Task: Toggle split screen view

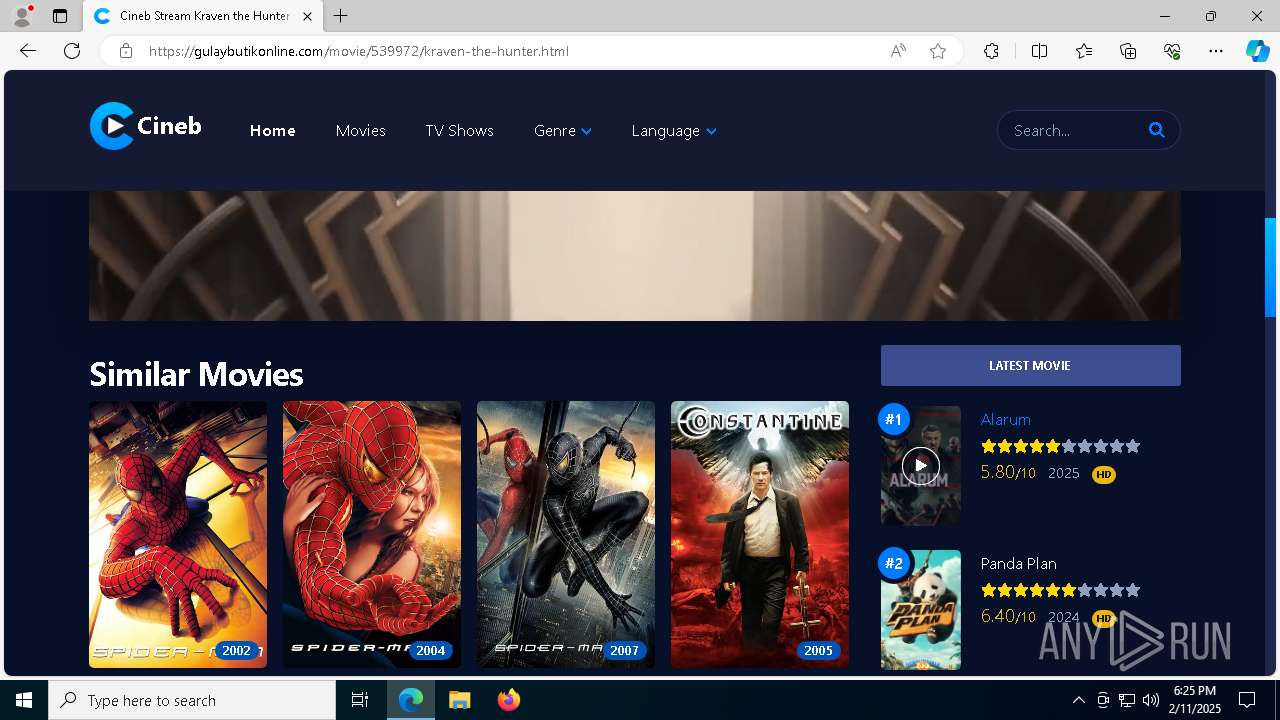Action: coord(1039,51)
